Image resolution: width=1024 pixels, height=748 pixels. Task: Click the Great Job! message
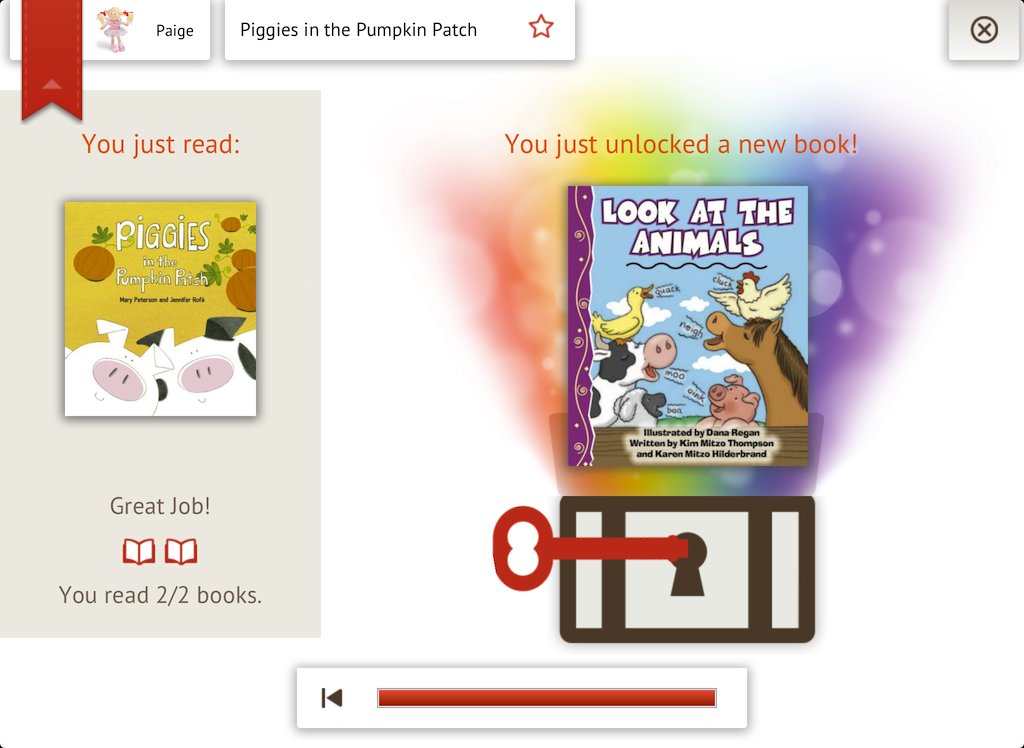(160, 506)
